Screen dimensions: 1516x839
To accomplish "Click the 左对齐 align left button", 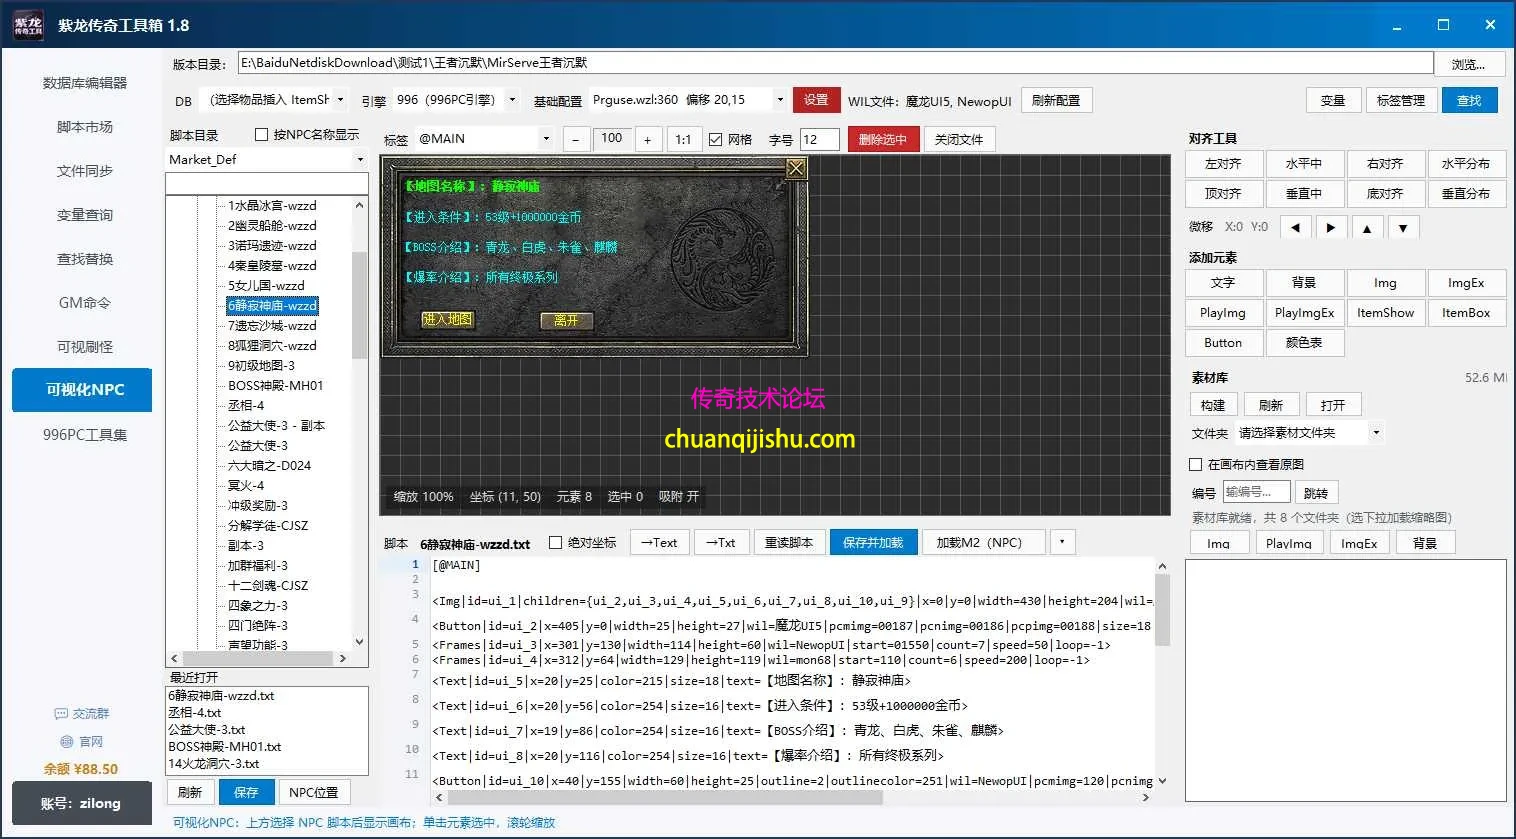I will [x=1223, y=164].
